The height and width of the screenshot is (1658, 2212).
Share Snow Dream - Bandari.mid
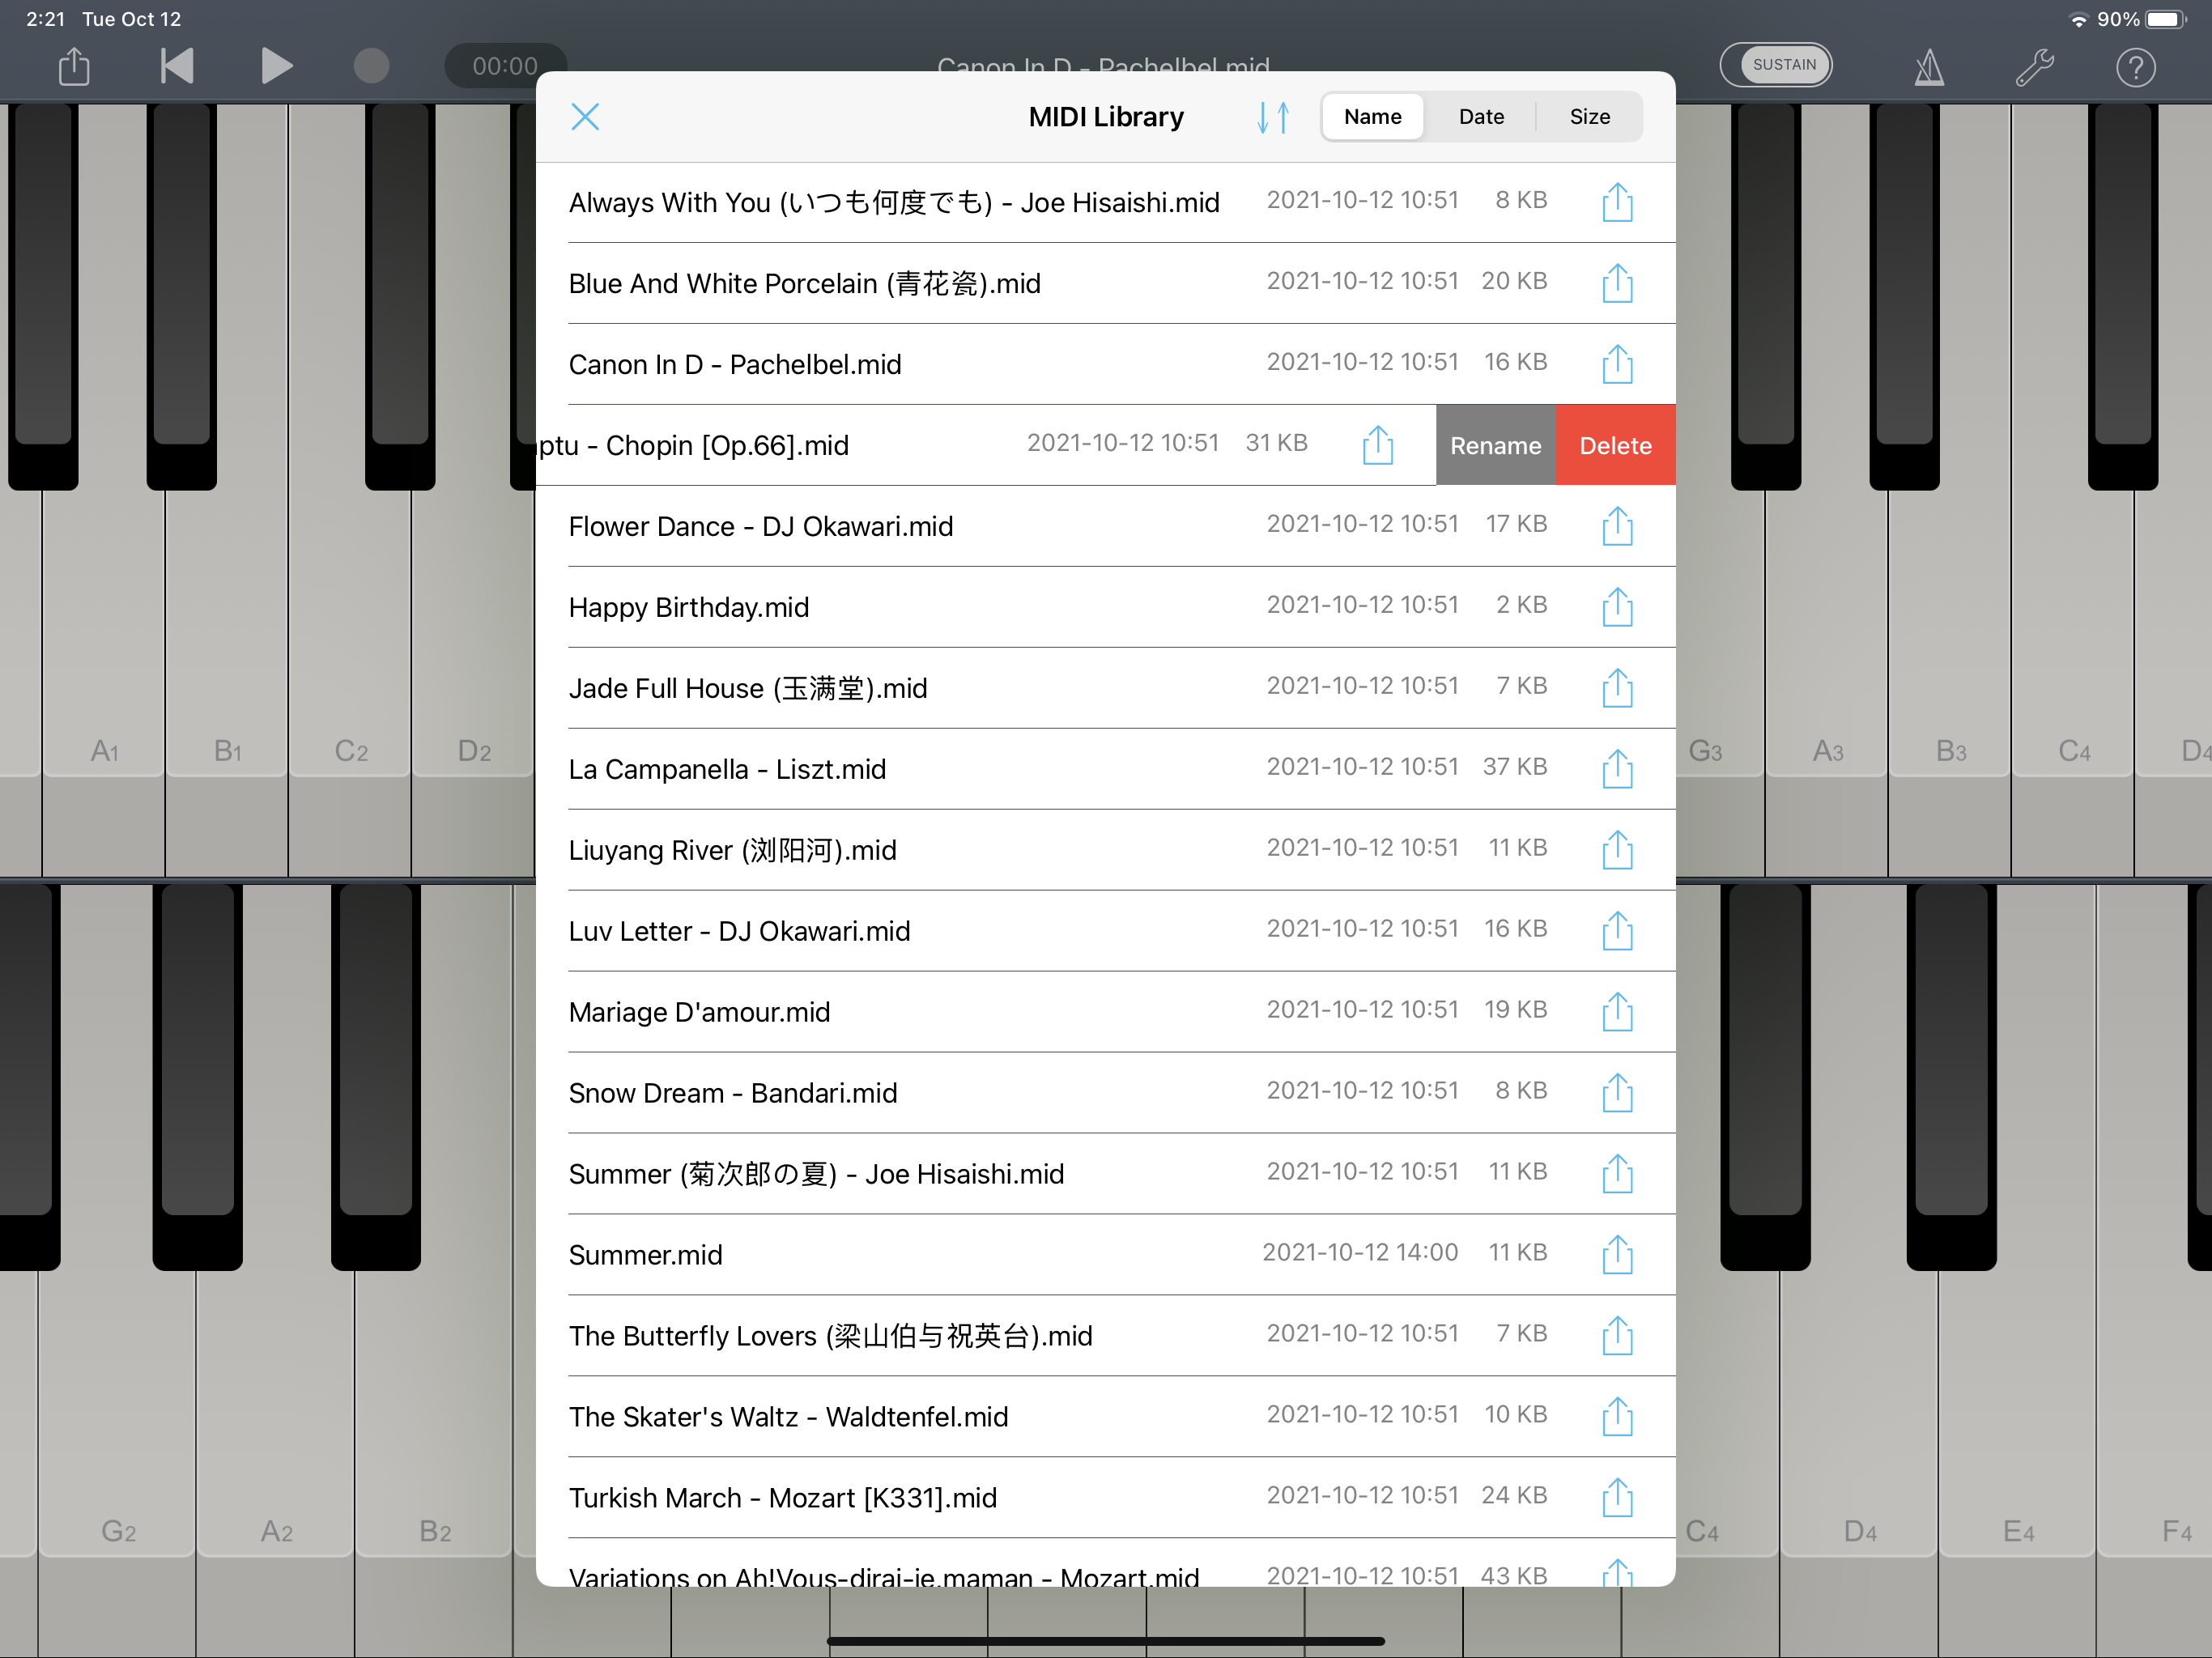pyautogui.click(x=1617, y=1093)
